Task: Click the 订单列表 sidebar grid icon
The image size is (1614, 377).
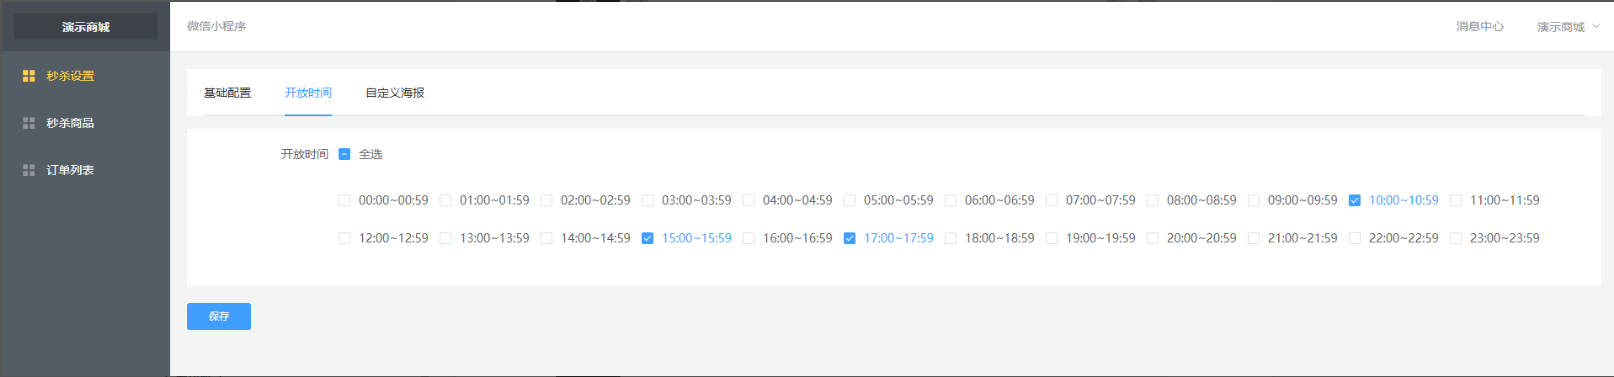Action: pos(29,170)
